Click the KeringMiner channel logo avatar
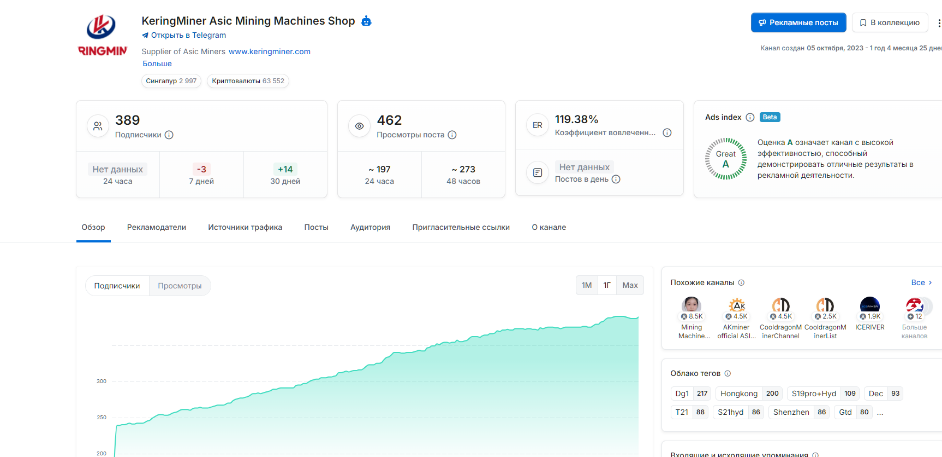Screen dimensions: 942x457 [x=103, y=35]
